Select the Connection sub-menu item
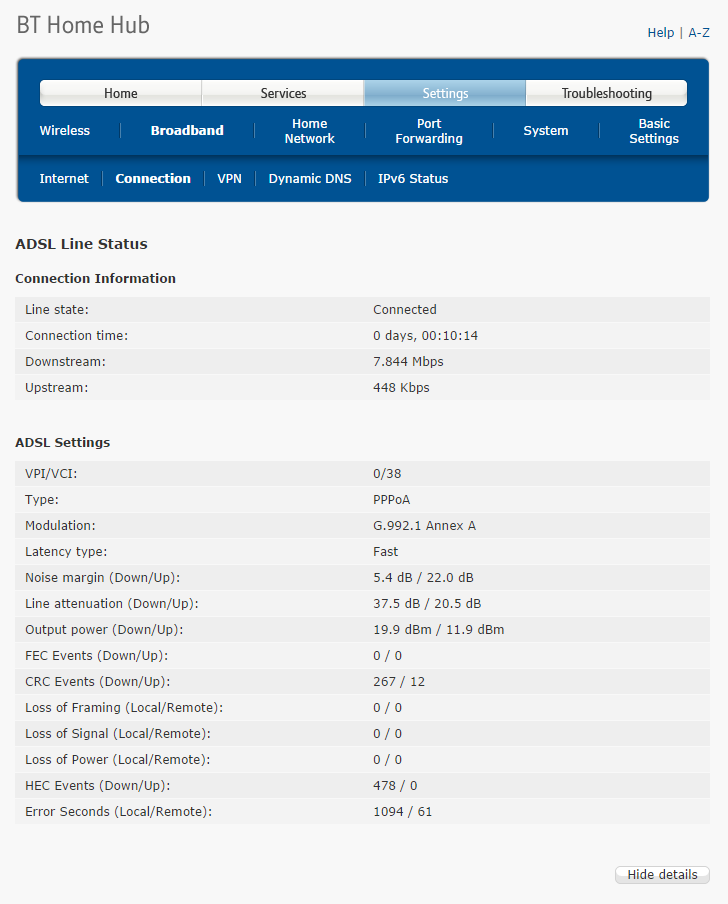Viewport: 728px width, 904px height. tap(153, 179)
